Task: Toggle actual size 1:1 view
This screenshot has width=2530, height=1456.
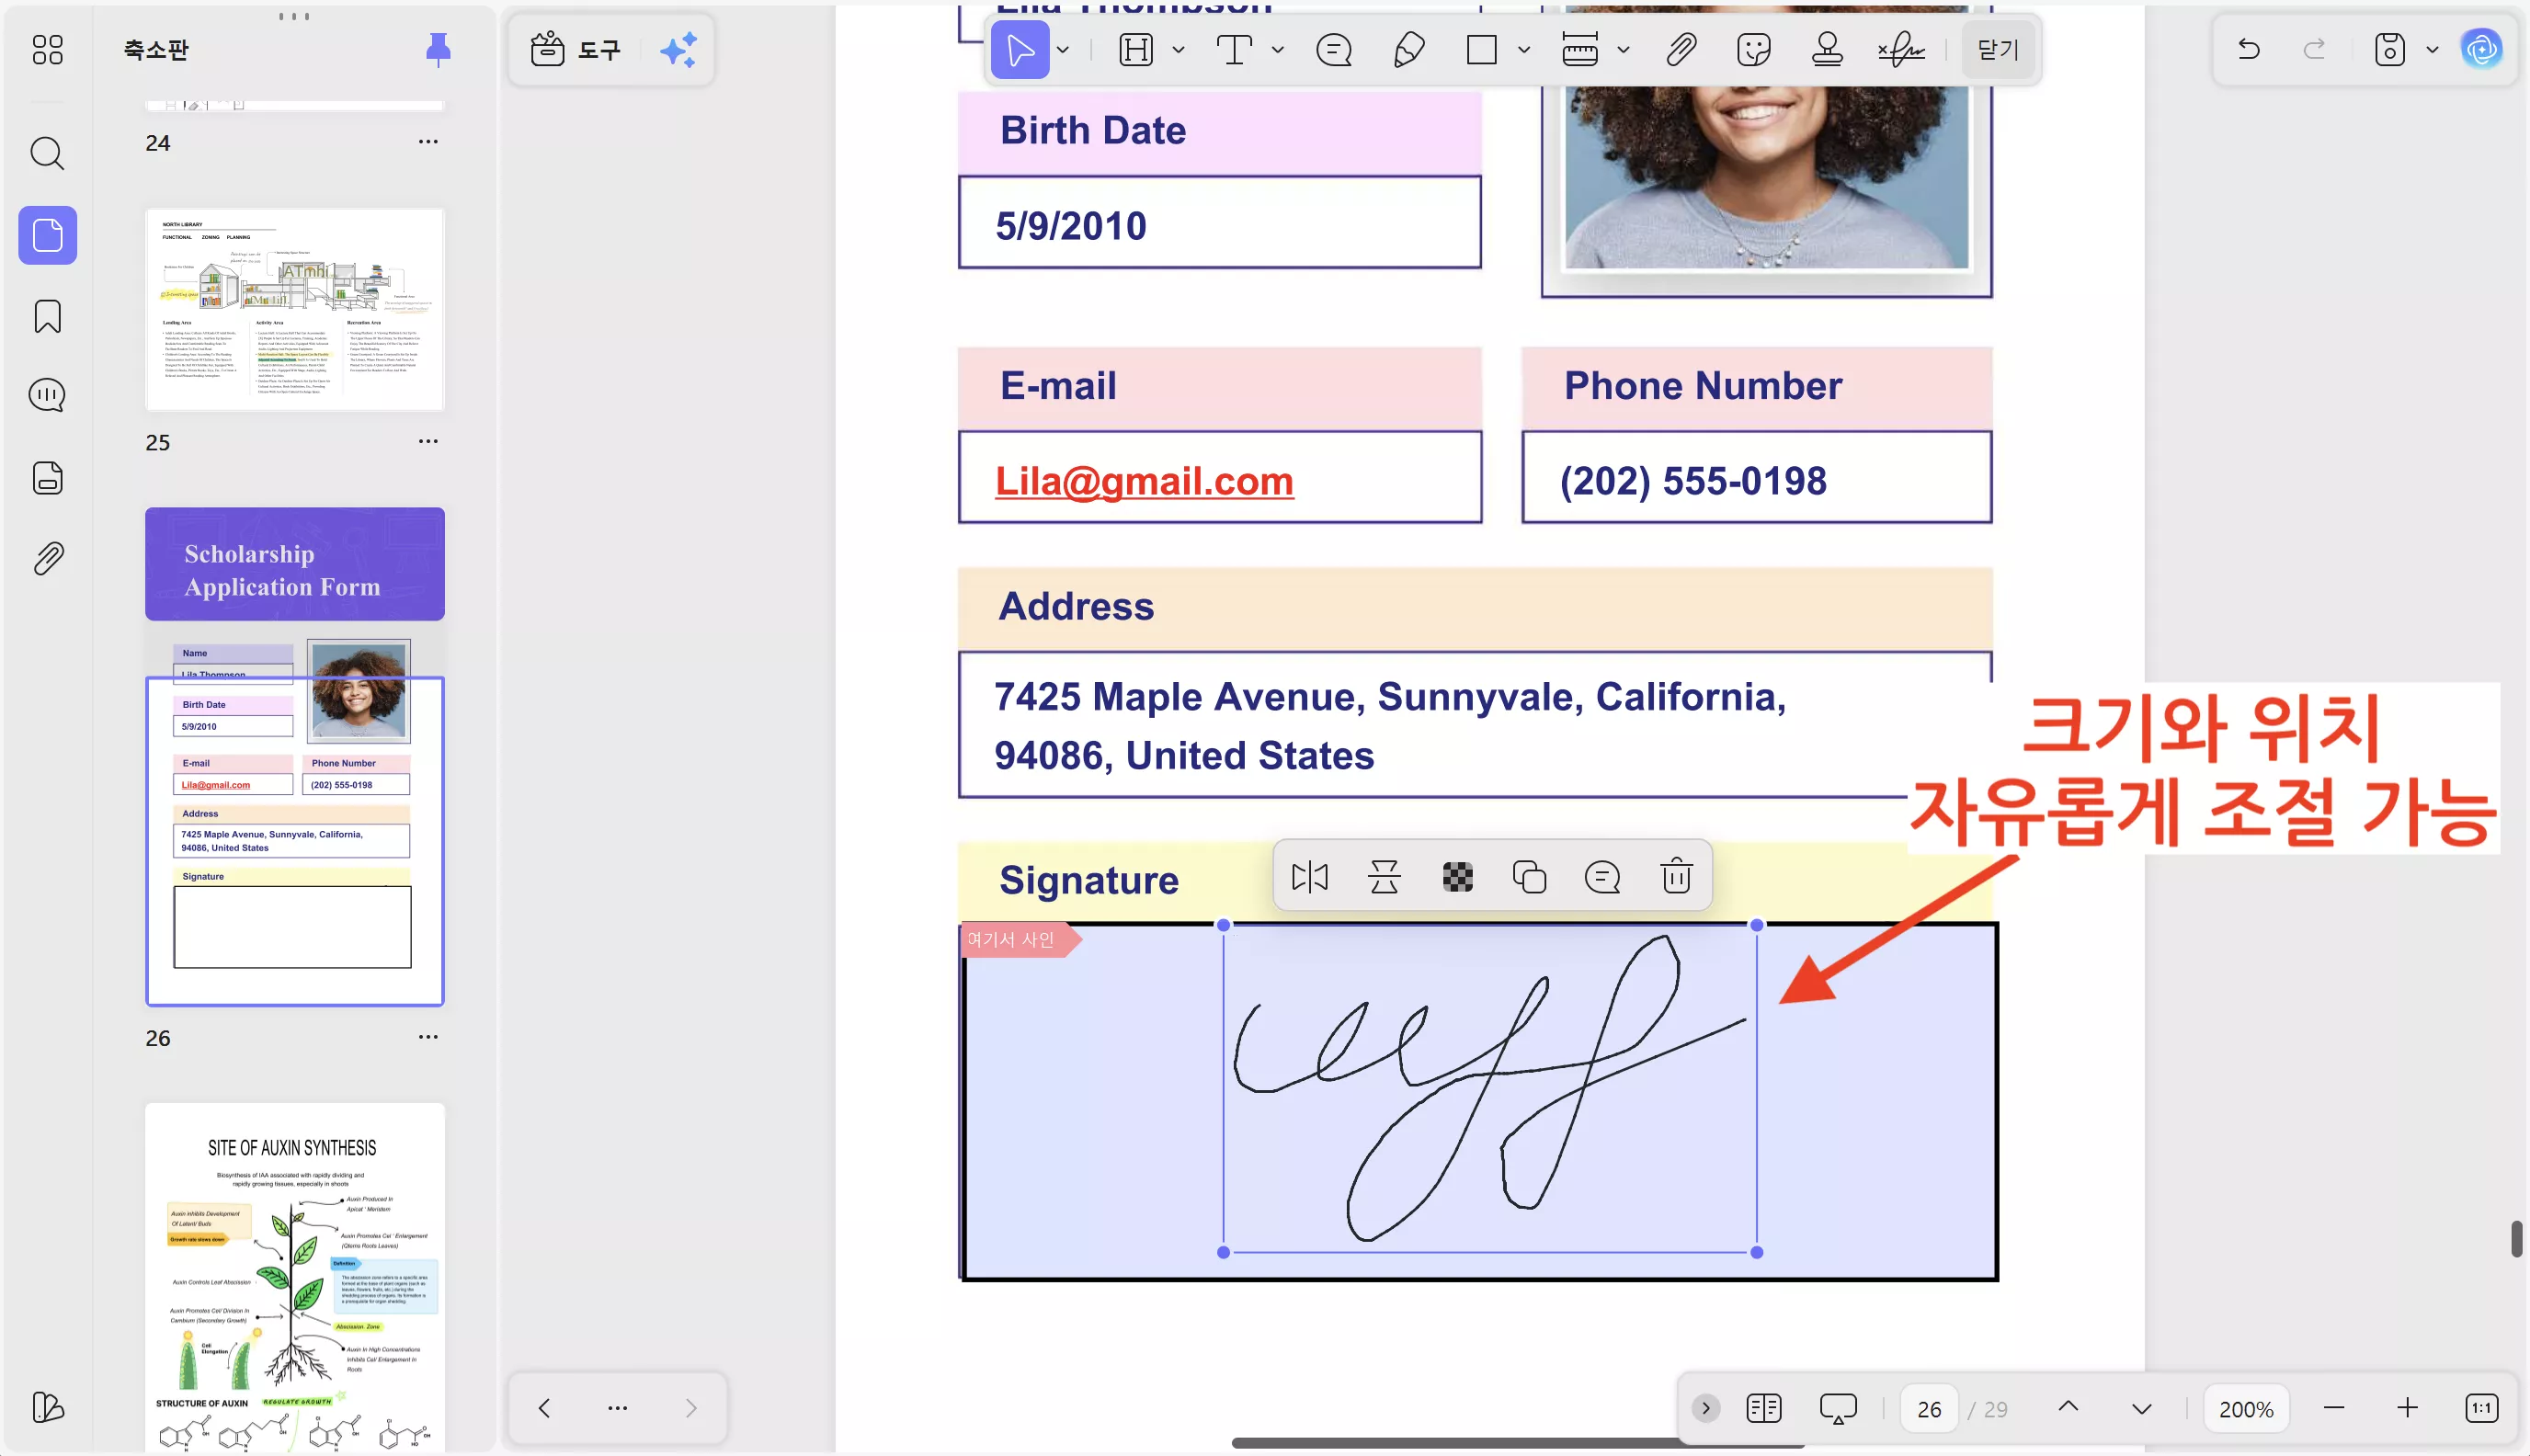Action: (2481, 1408)
